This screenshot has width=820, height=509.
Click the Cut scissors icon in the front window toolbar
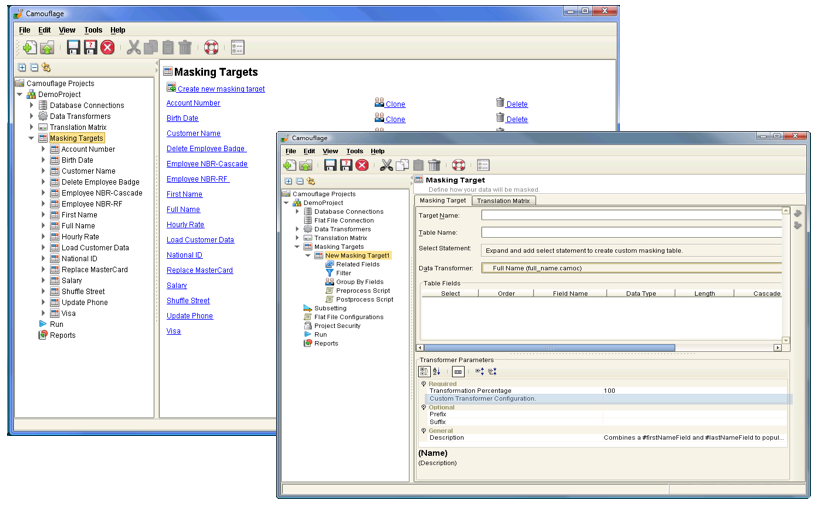point(386,165)
